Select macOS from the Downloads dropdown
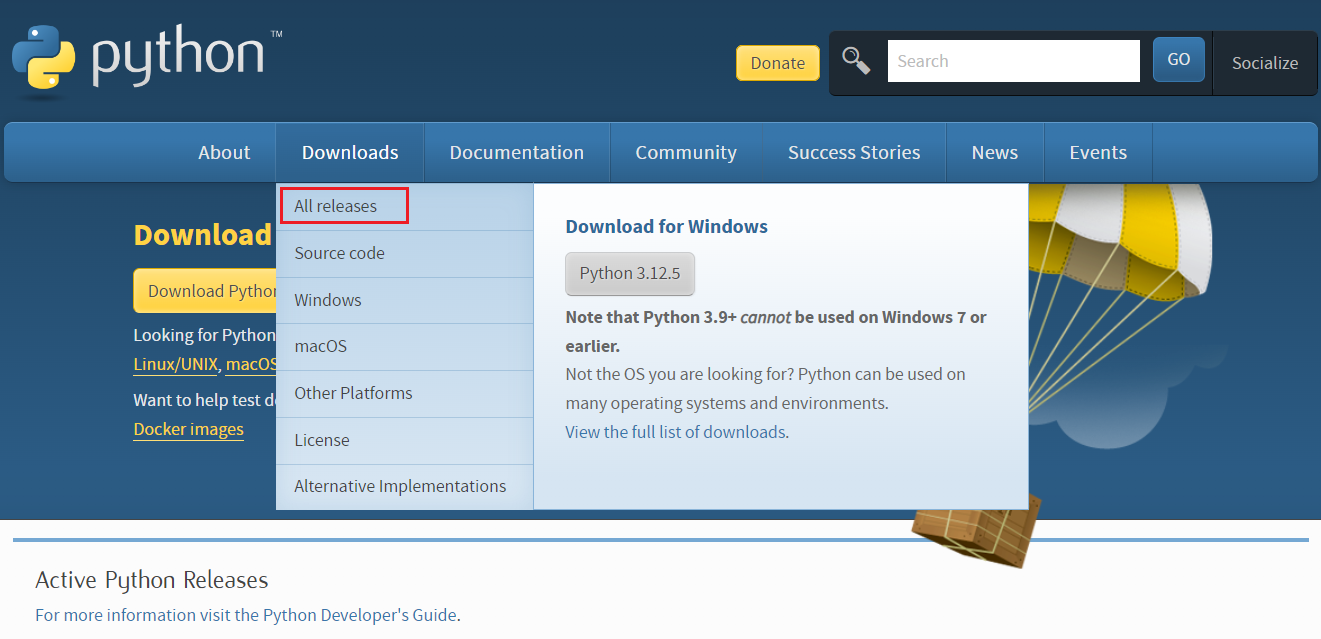The width and height of the screenshot is (1321, 639). (320, 346)
